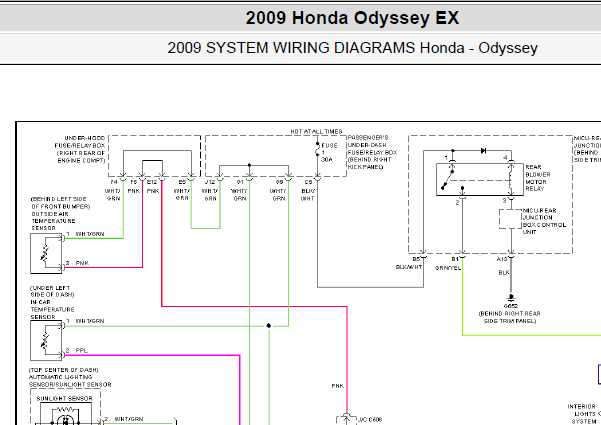Click the "PNK" label above J/C C608
This screenshot has height=425, width=601.
click(338, 386)
